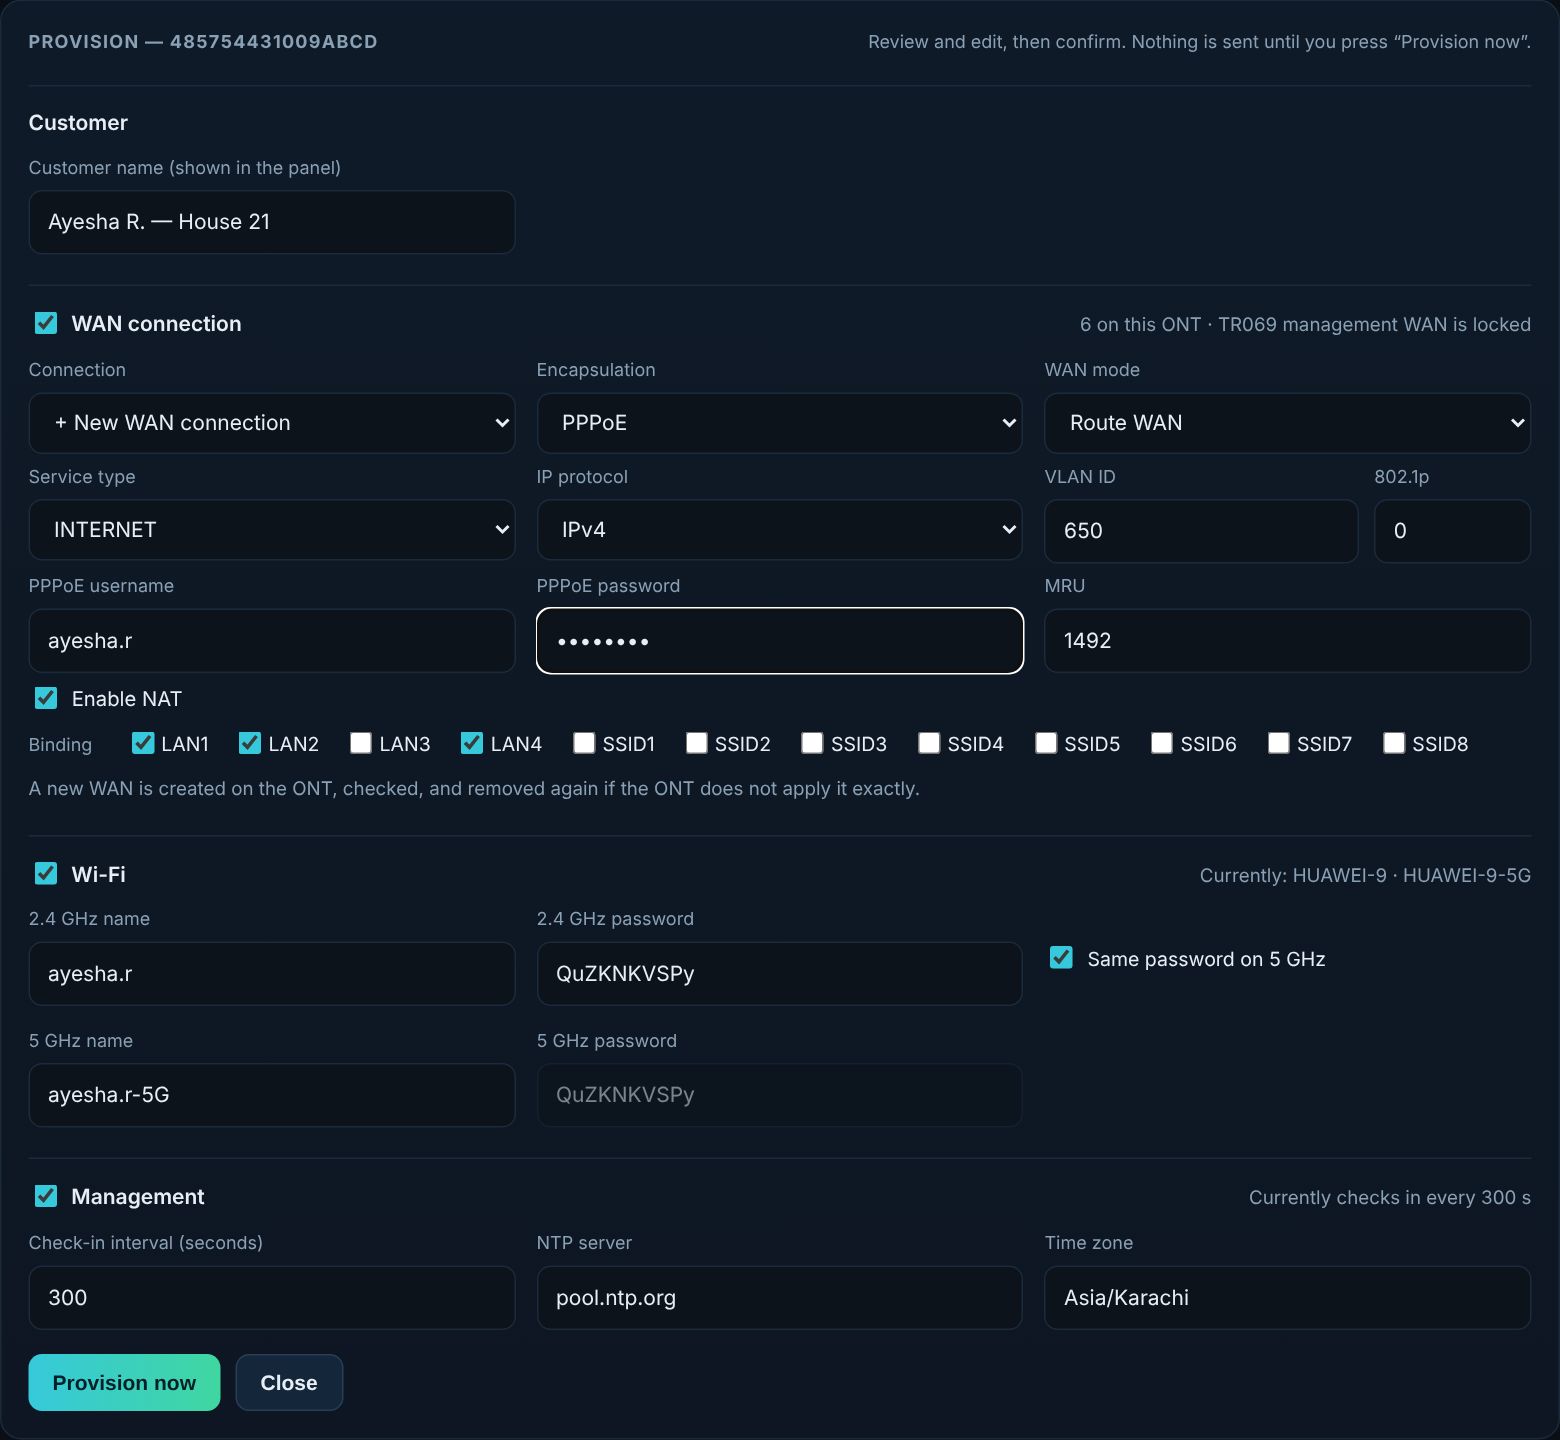Viewport: 1560px width, 1440px height.
Task: Click the Close button
Action: click(x=289, y=1383)
